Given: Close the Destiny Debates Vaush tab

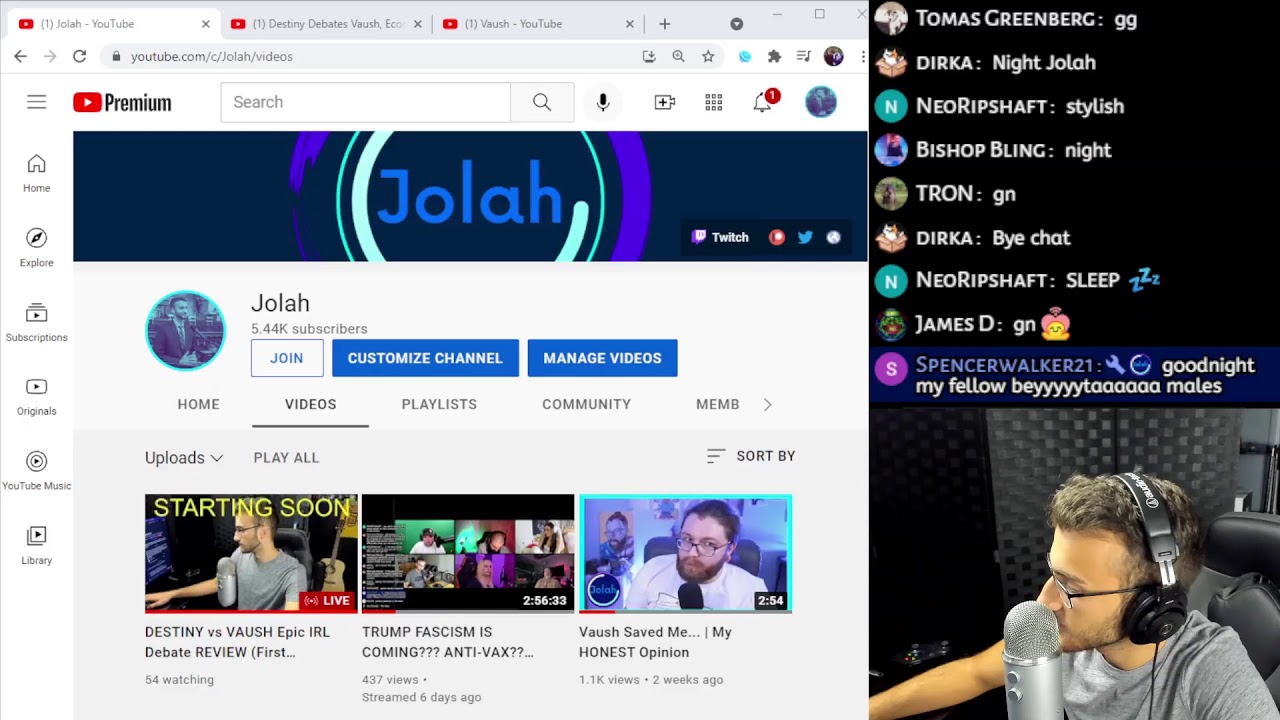Looking at the screenshot, I should [418, 24].
